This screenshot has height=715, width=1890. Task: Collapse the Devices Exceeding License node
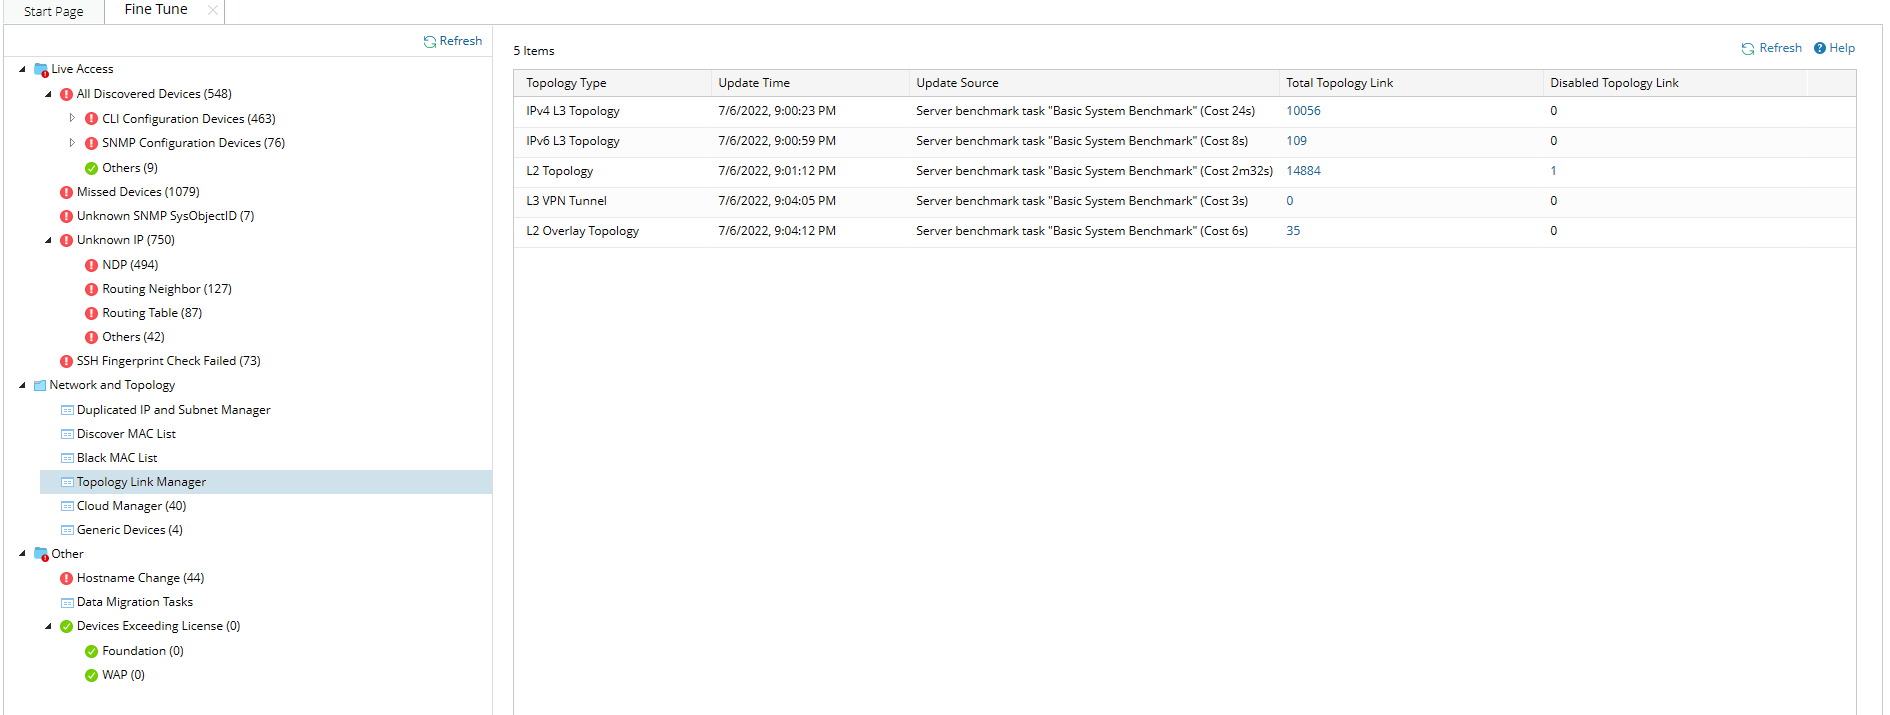click(48, 627)
